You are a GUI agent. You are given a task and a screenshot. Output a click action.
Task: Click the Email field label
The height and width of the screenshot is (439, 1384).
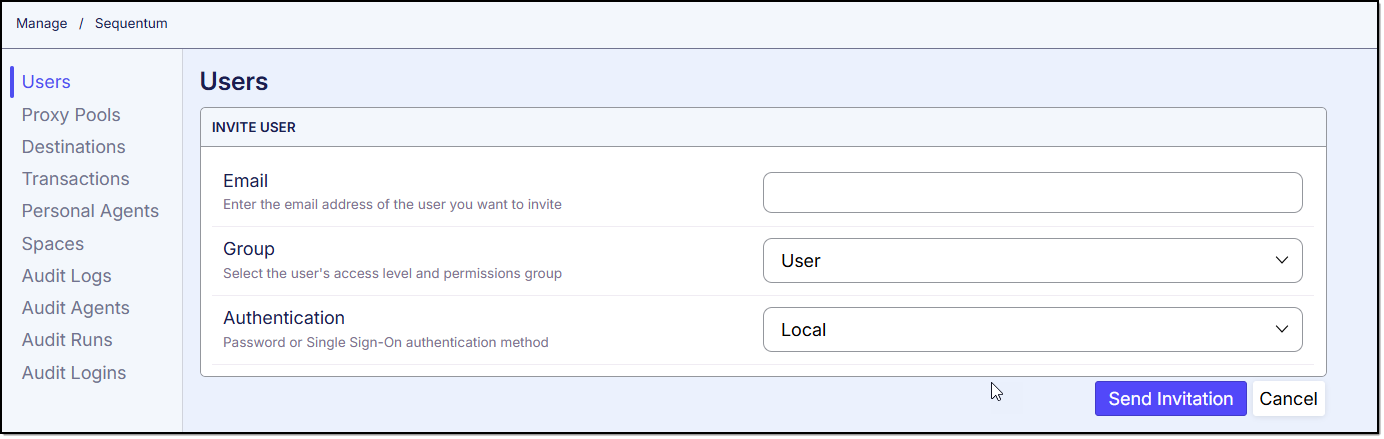point(245,181)
